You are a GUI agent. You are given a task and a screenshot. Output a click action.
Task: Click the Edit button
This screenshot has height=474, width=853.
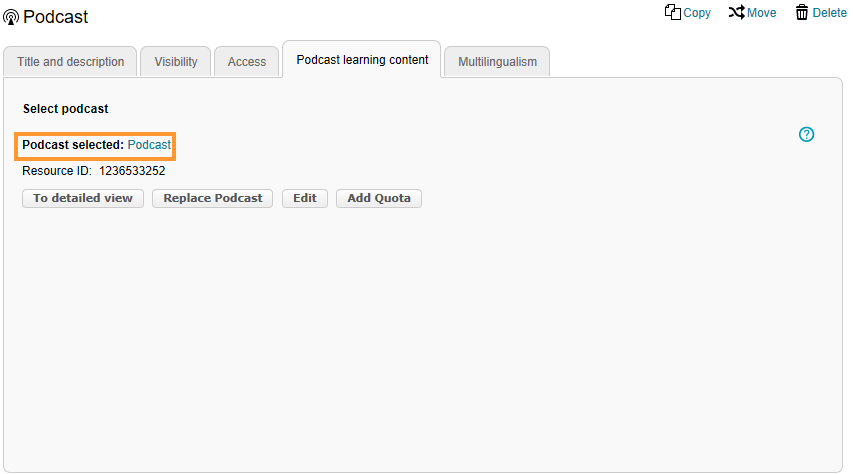tap(305, 198)
